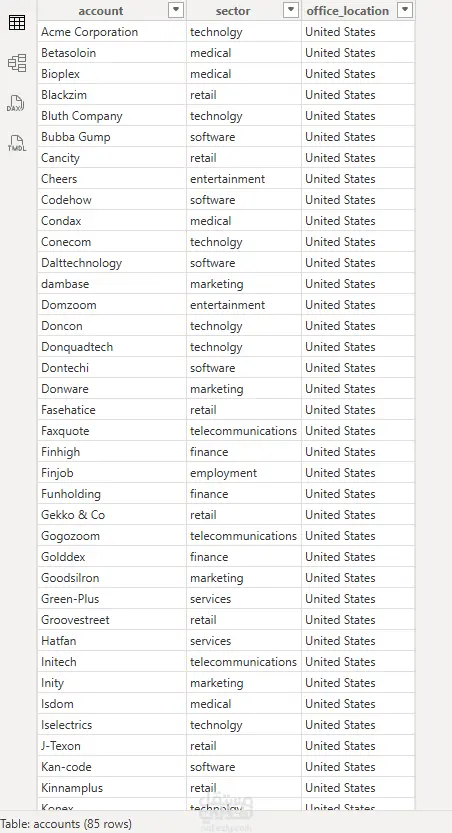Open the office_location column filter dropdown
452x833 pixels.
405,10
